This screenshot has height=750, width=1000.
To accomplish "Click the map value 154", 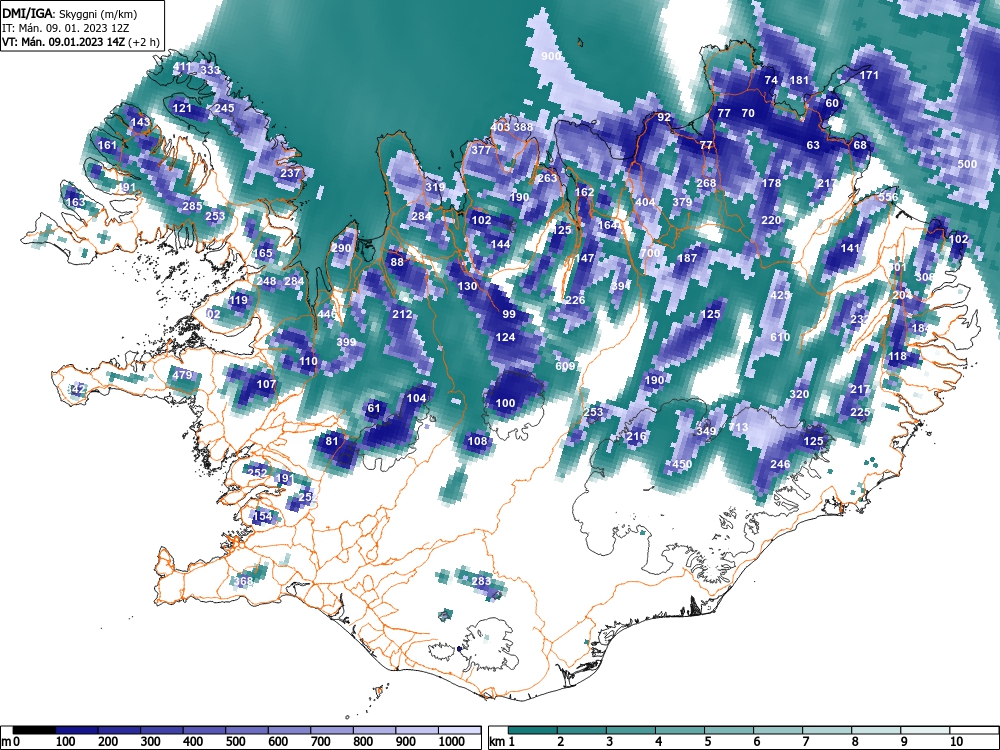I will point(262,515).
